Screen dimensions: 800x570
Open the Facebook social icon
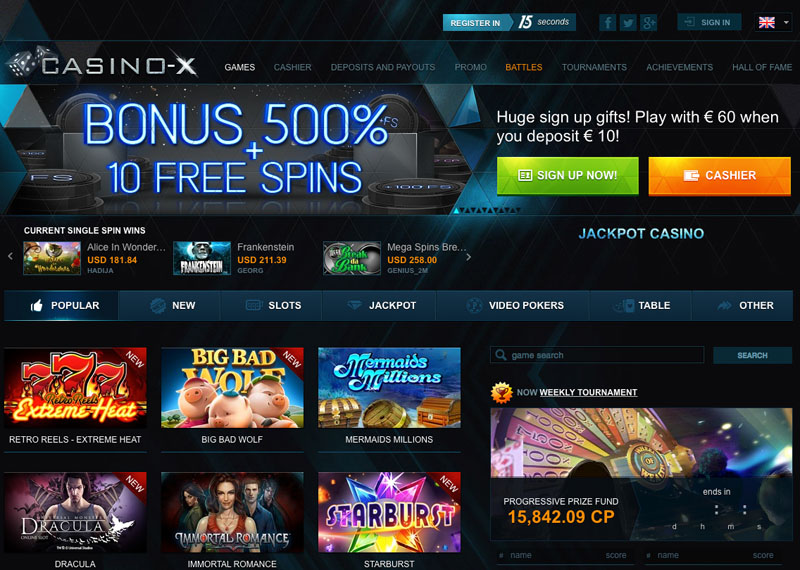click(607, 22)
